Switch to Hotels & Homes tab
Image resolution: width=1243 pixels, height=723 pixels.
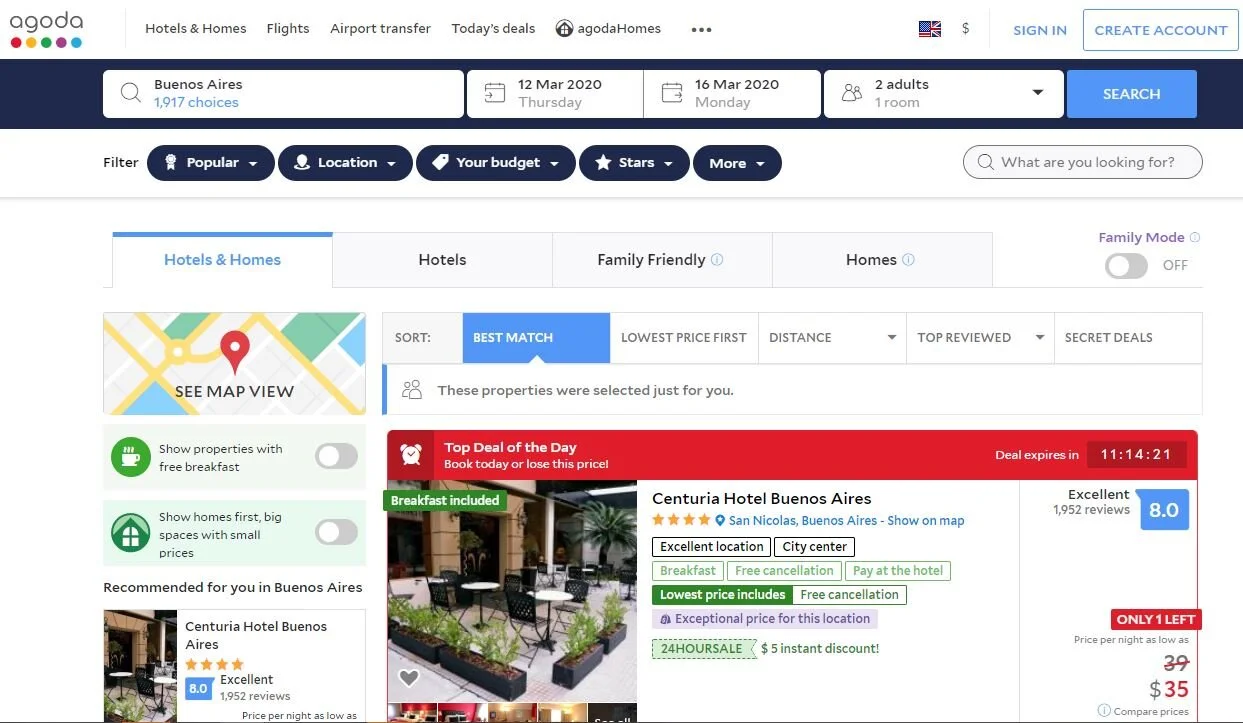click(x=222, y=260)
